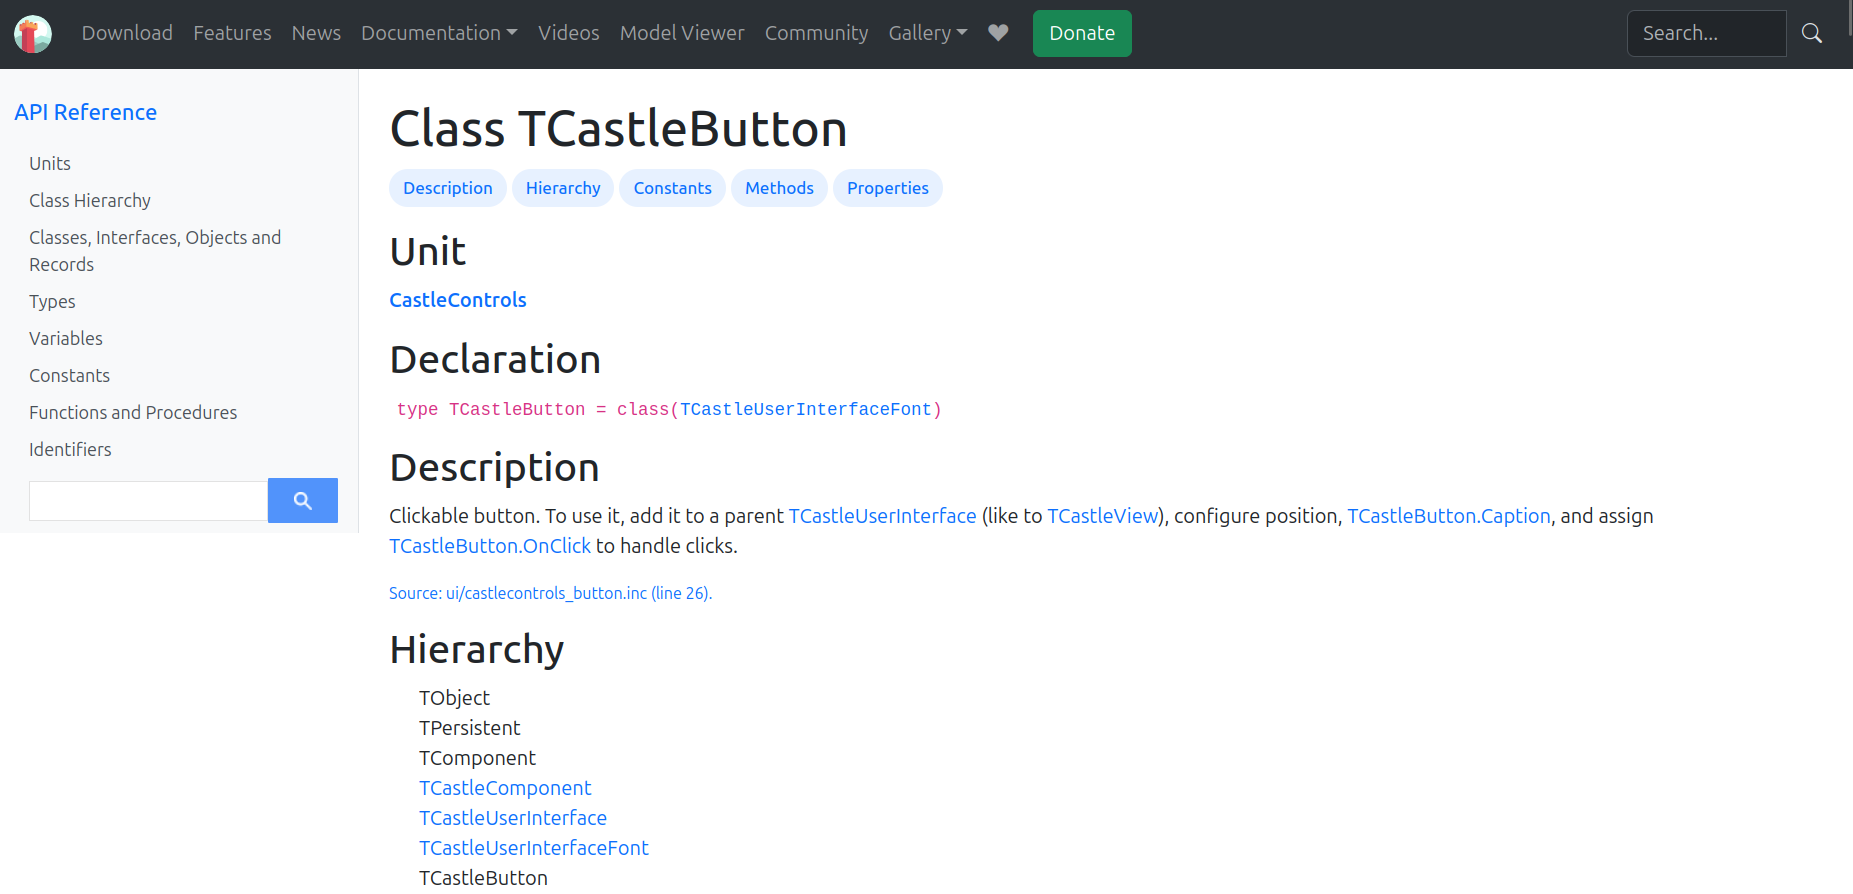Image resolution: width=1853 pixels, height=894 pixels.
Task: Click the Castle Game Engine logo icon
Action: (33, 34)
